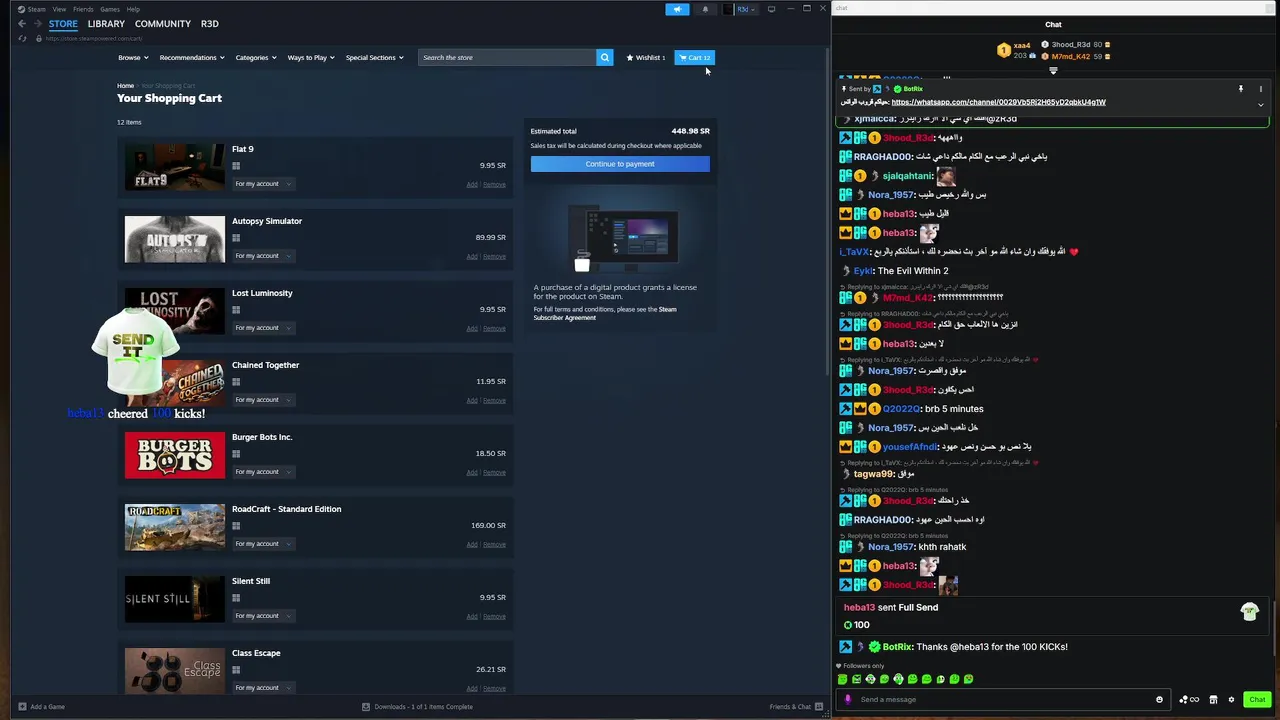1280x720 pixels.
Task: Open the Browse dropdown menu
Action: pyautogui.click(x=133, y=57)
